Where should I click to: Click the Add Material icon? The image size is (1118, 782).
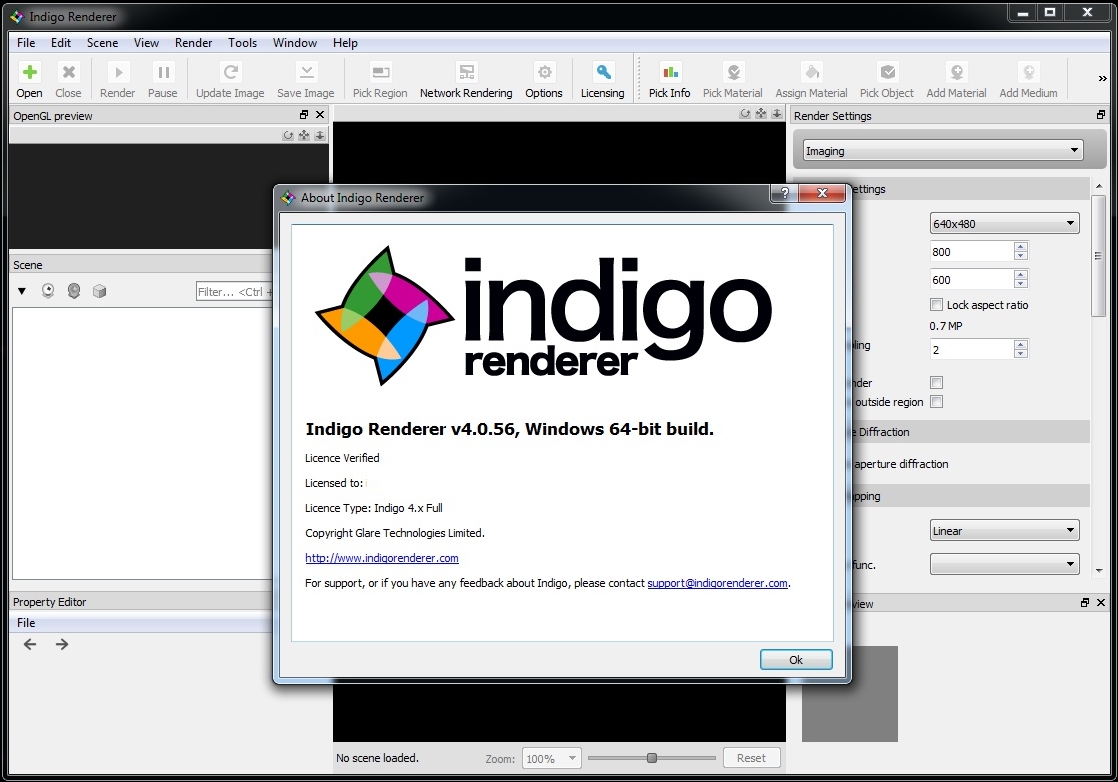pos(956,79)
